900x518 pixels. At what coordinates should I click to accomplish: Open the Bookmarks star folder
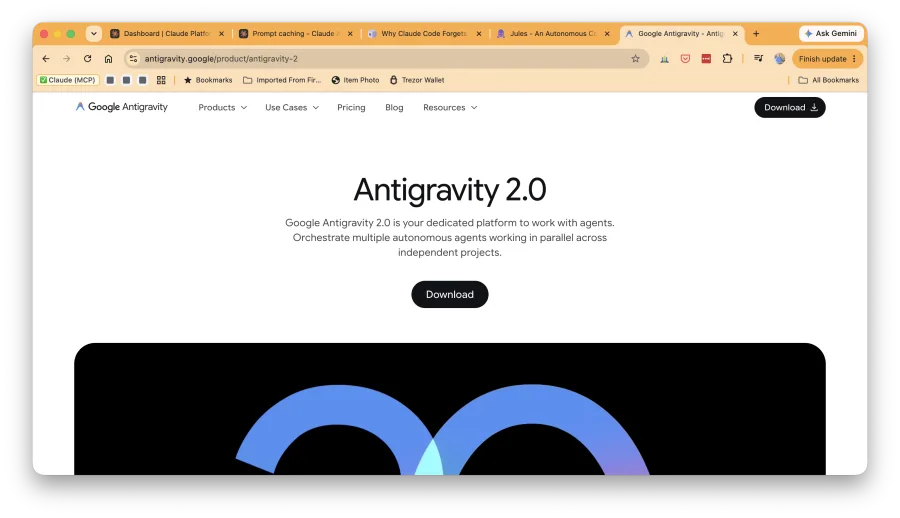click(x=208, y=80)
